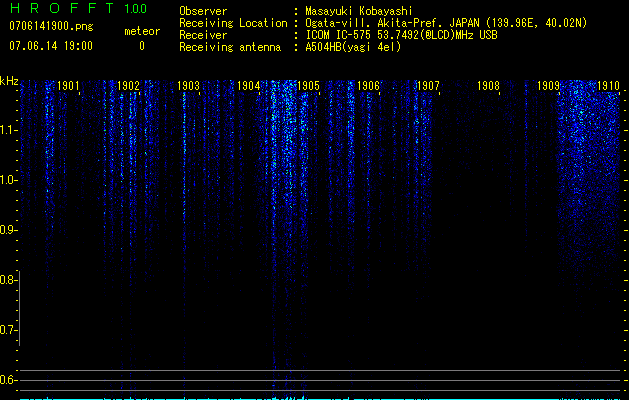The image size is (629, 400).
Task: Click the 1910 time marker
Action: [608, 86]
